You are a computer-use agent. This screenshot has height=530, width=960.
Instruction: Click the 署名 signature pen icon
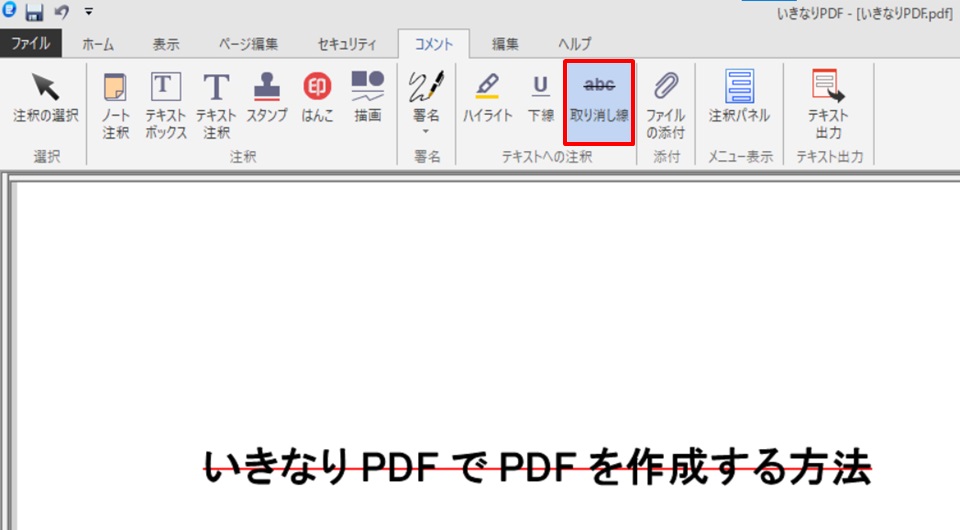click(426, 87)
